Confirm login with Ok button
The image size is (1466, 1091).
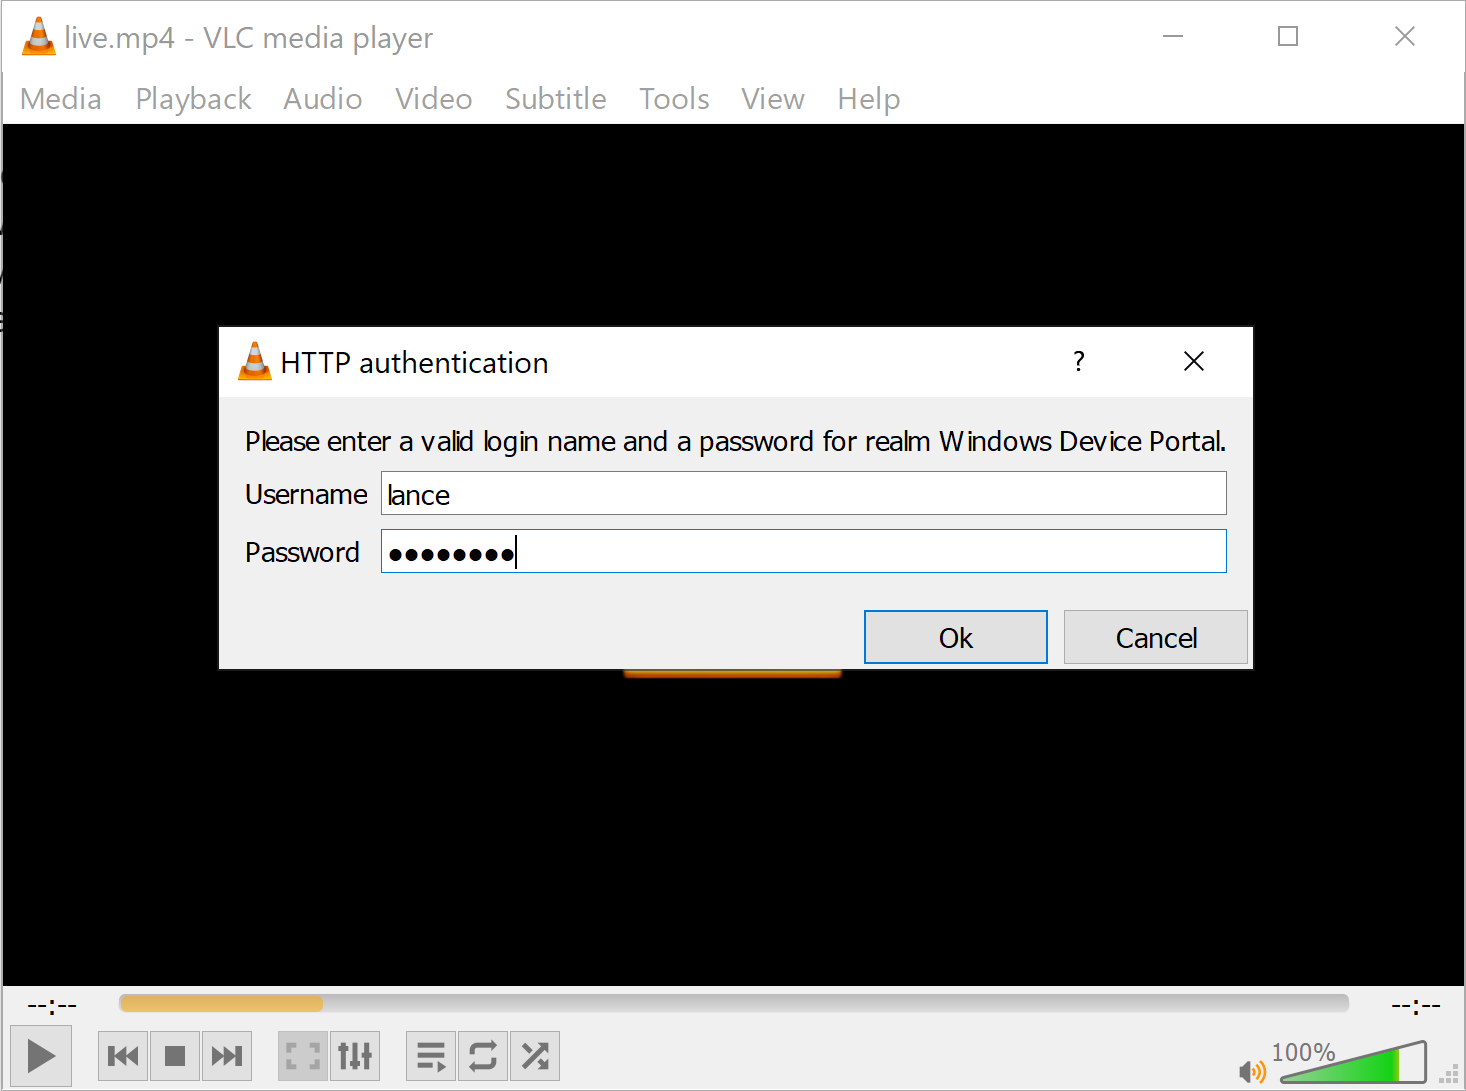(x=956, y=637)
